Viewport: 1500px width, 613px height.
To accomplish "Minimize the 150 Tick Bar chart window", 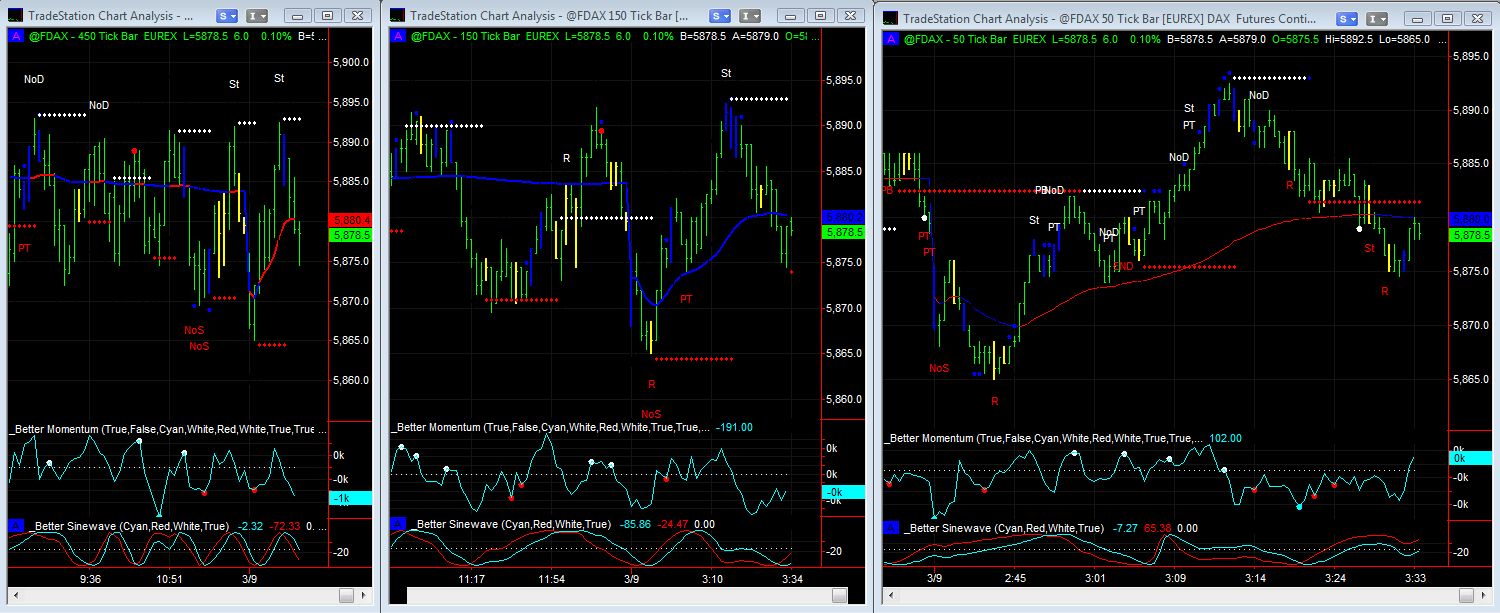I will [x=790, y=16].
